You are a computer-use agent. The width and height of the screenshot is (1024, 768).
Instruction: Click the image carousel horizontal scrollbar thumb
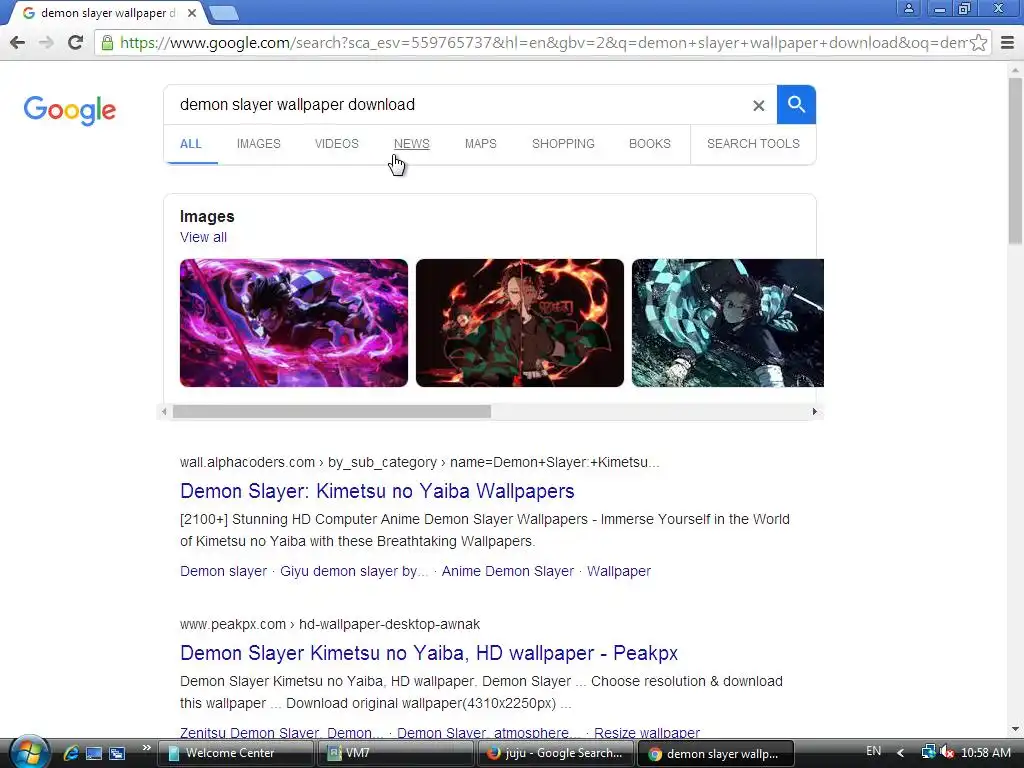[332, 411]
